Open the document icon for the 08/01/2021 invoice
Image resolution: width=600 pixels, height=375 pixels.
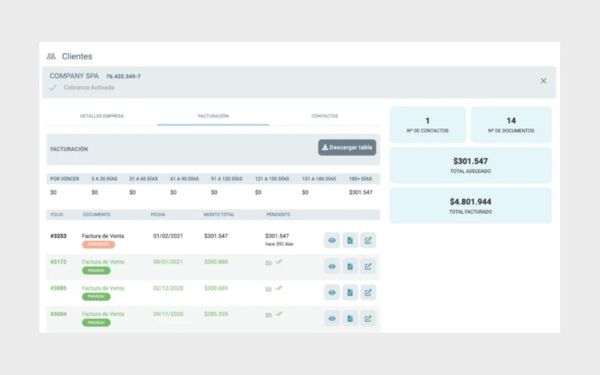pyautogui.click(x=350, y=266)
